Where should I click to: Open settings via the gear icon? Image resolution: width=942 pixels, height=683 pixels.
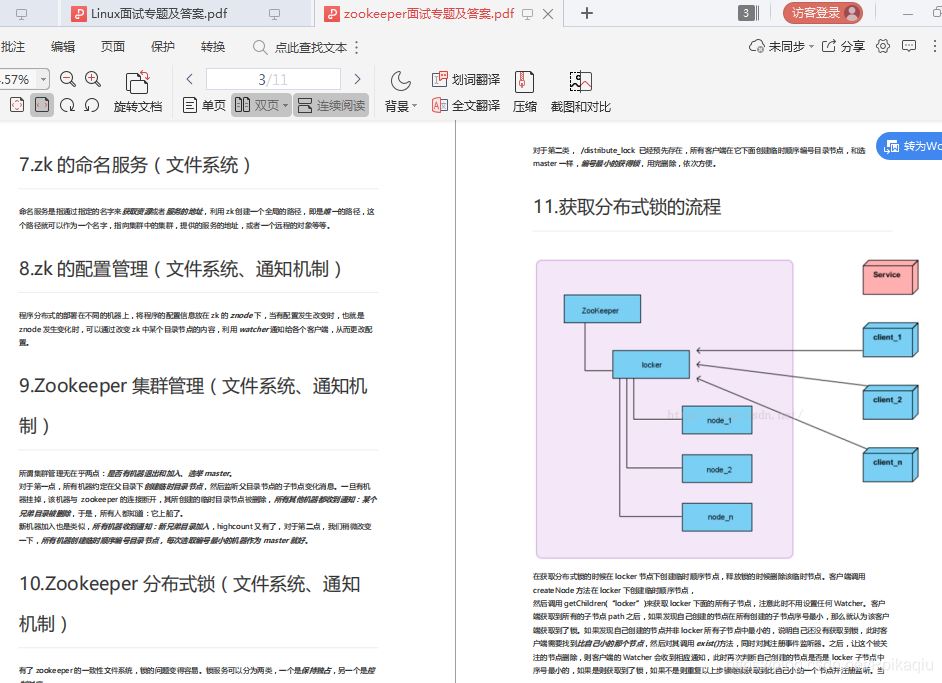coord(883,46)
